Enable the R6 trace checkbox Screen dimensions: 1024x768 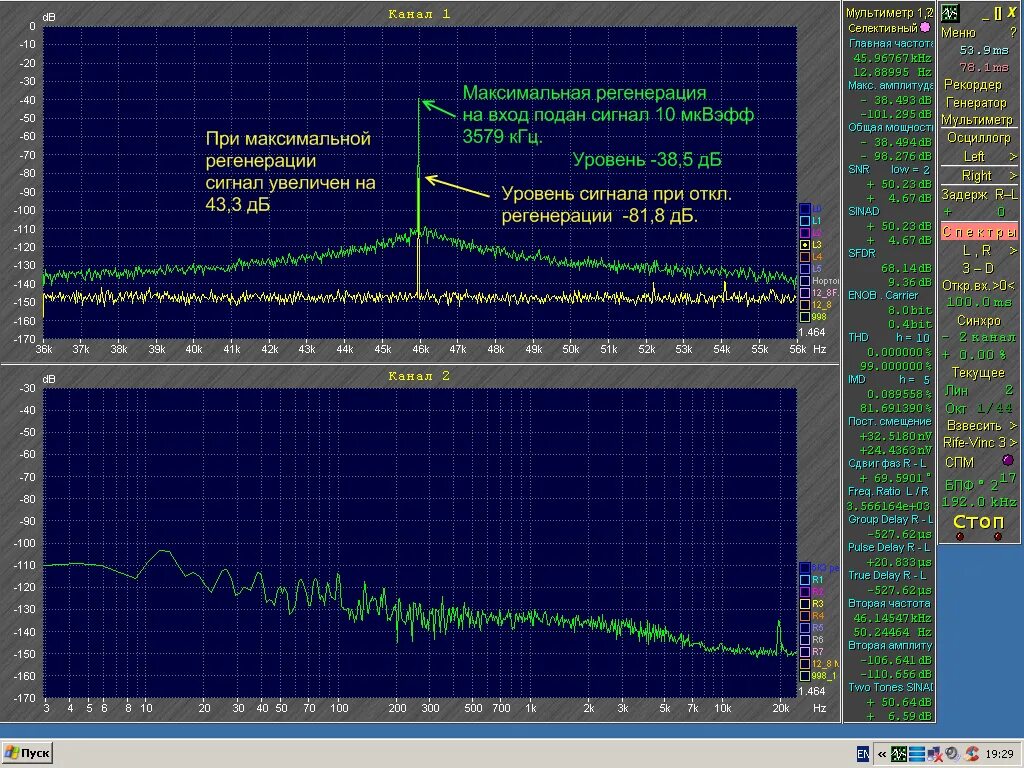pos(805,640)
